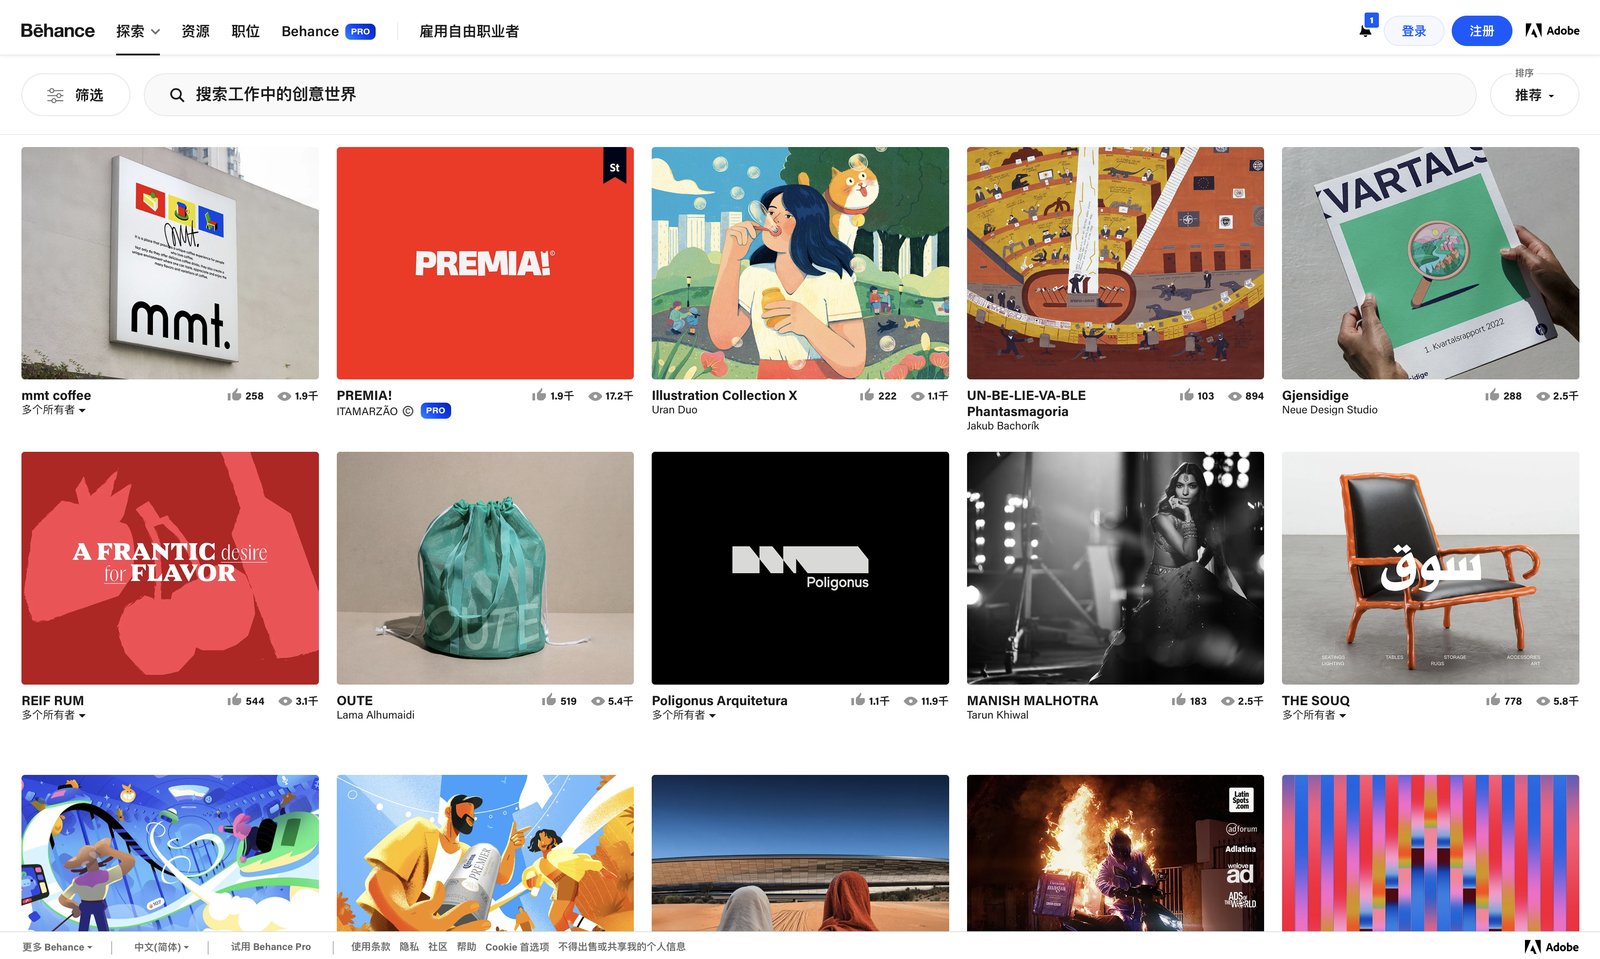Image resolution: width=1600 pixels, height=959 pixels.
Task: Open the OUTE green bag thumbnail
Action: pos(485,568)
